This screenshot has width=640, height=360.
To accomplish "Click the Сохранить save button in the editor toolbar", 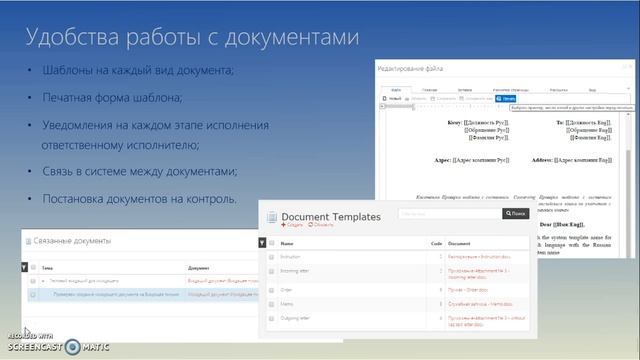I will tap(443, 98).
